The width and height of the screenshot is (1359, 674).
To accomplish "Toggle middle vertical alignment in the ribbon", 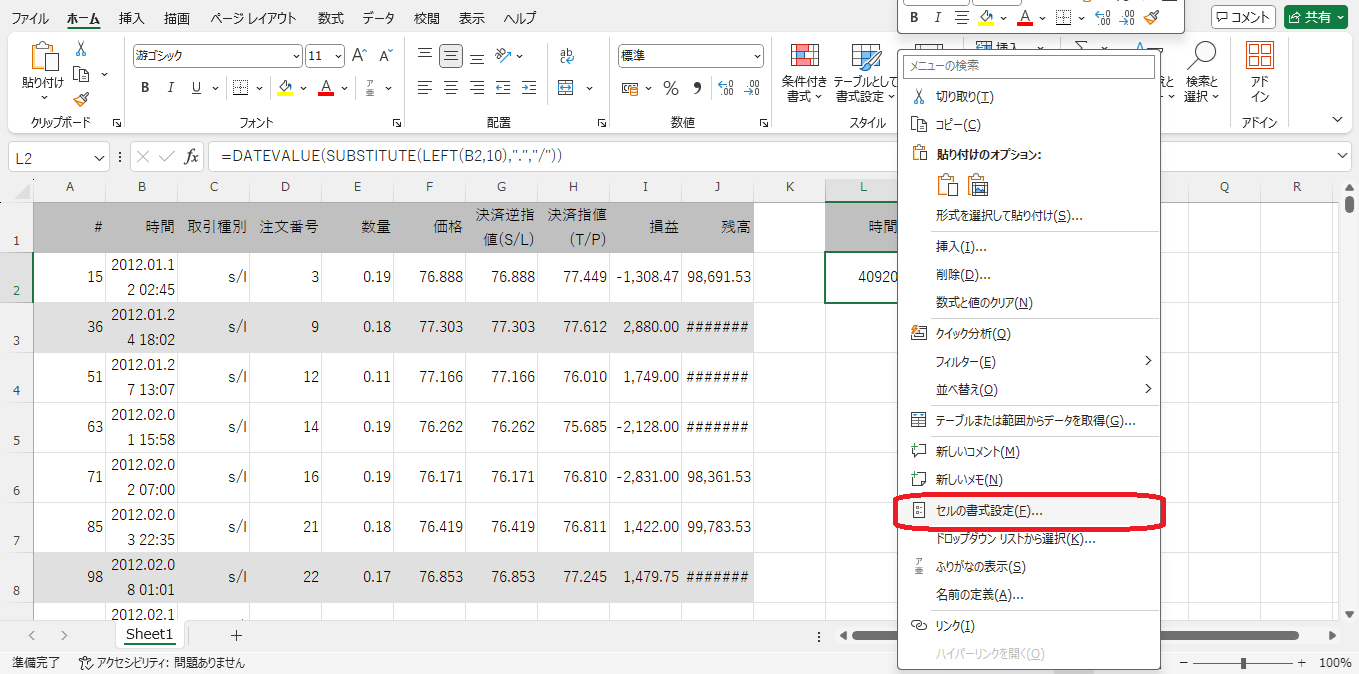I will [x=451, y=56].
